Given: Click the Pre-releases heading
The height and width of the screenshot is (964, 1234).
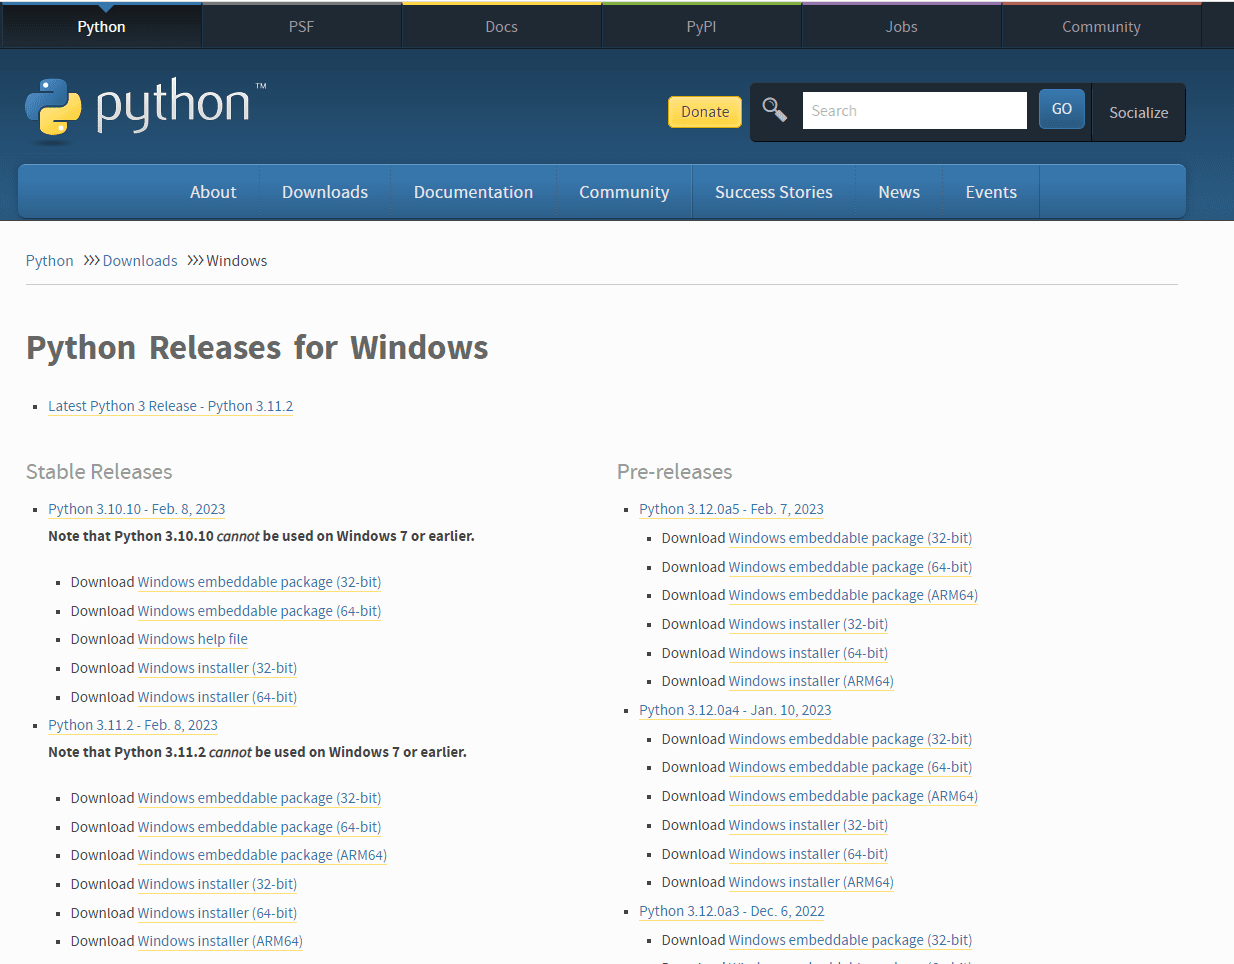Looking at the screenshot, I should point(675,472).
